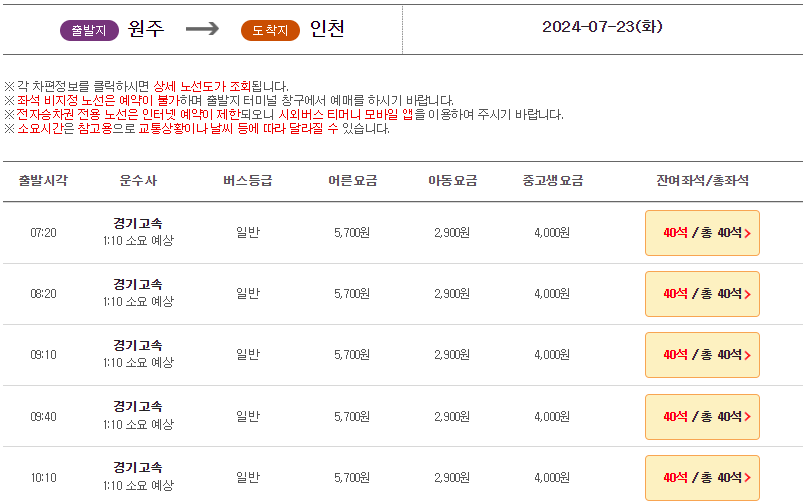Click the 버스등급 column header
The image size is (803, 504).
click(248, 180)
